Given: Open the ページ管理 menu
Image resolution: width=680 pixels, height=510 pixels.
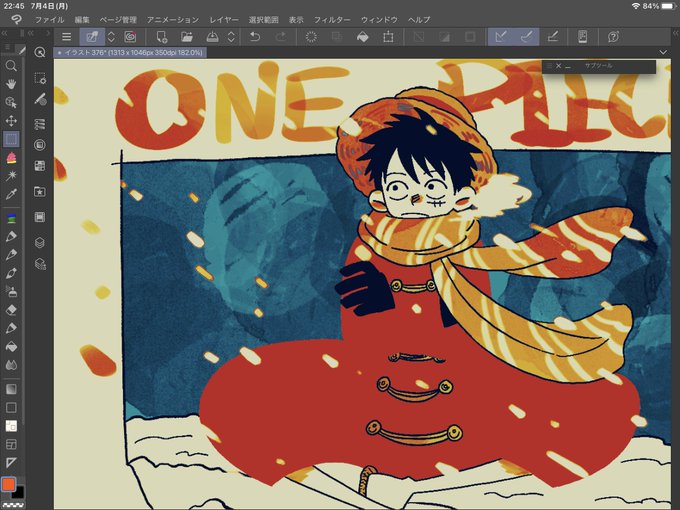Looking at the screenshot, I should (x=118, y=20).
